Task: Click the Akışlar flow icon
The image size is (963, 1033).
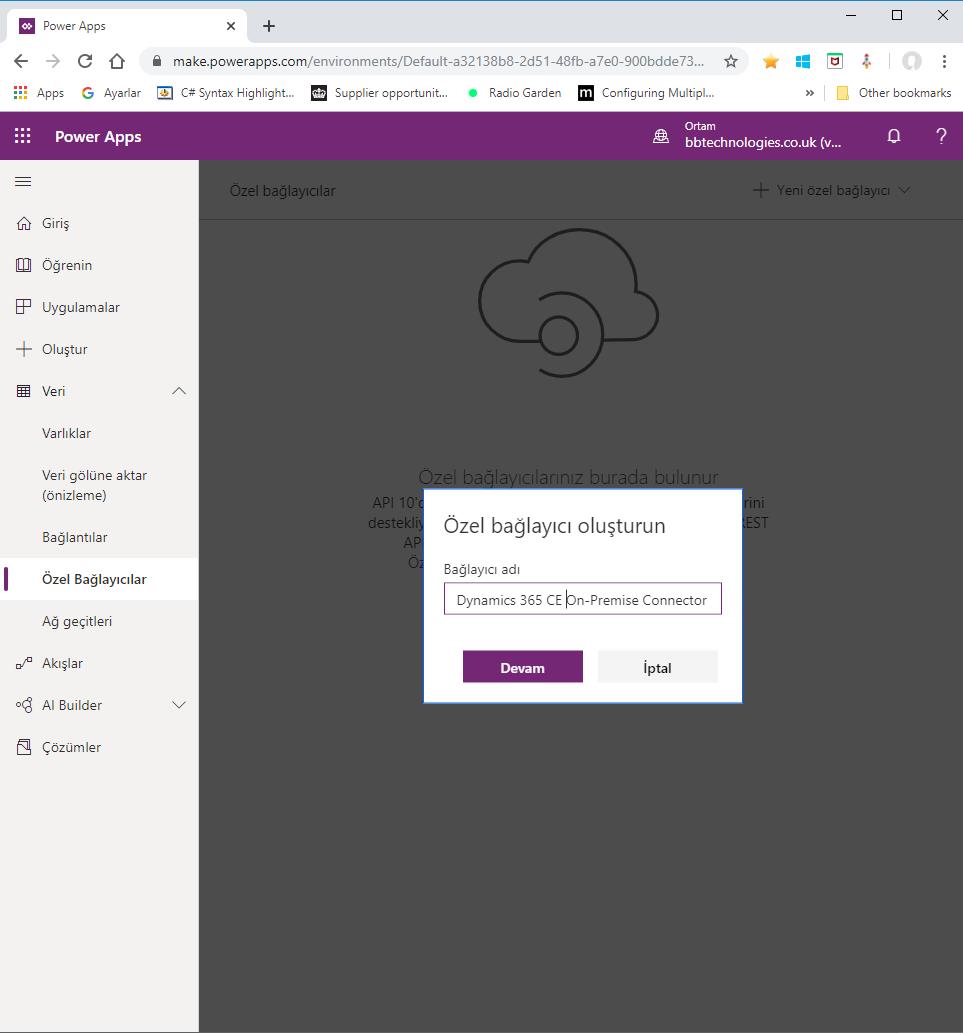Action: pyautogui.click(x=24, y=663)
